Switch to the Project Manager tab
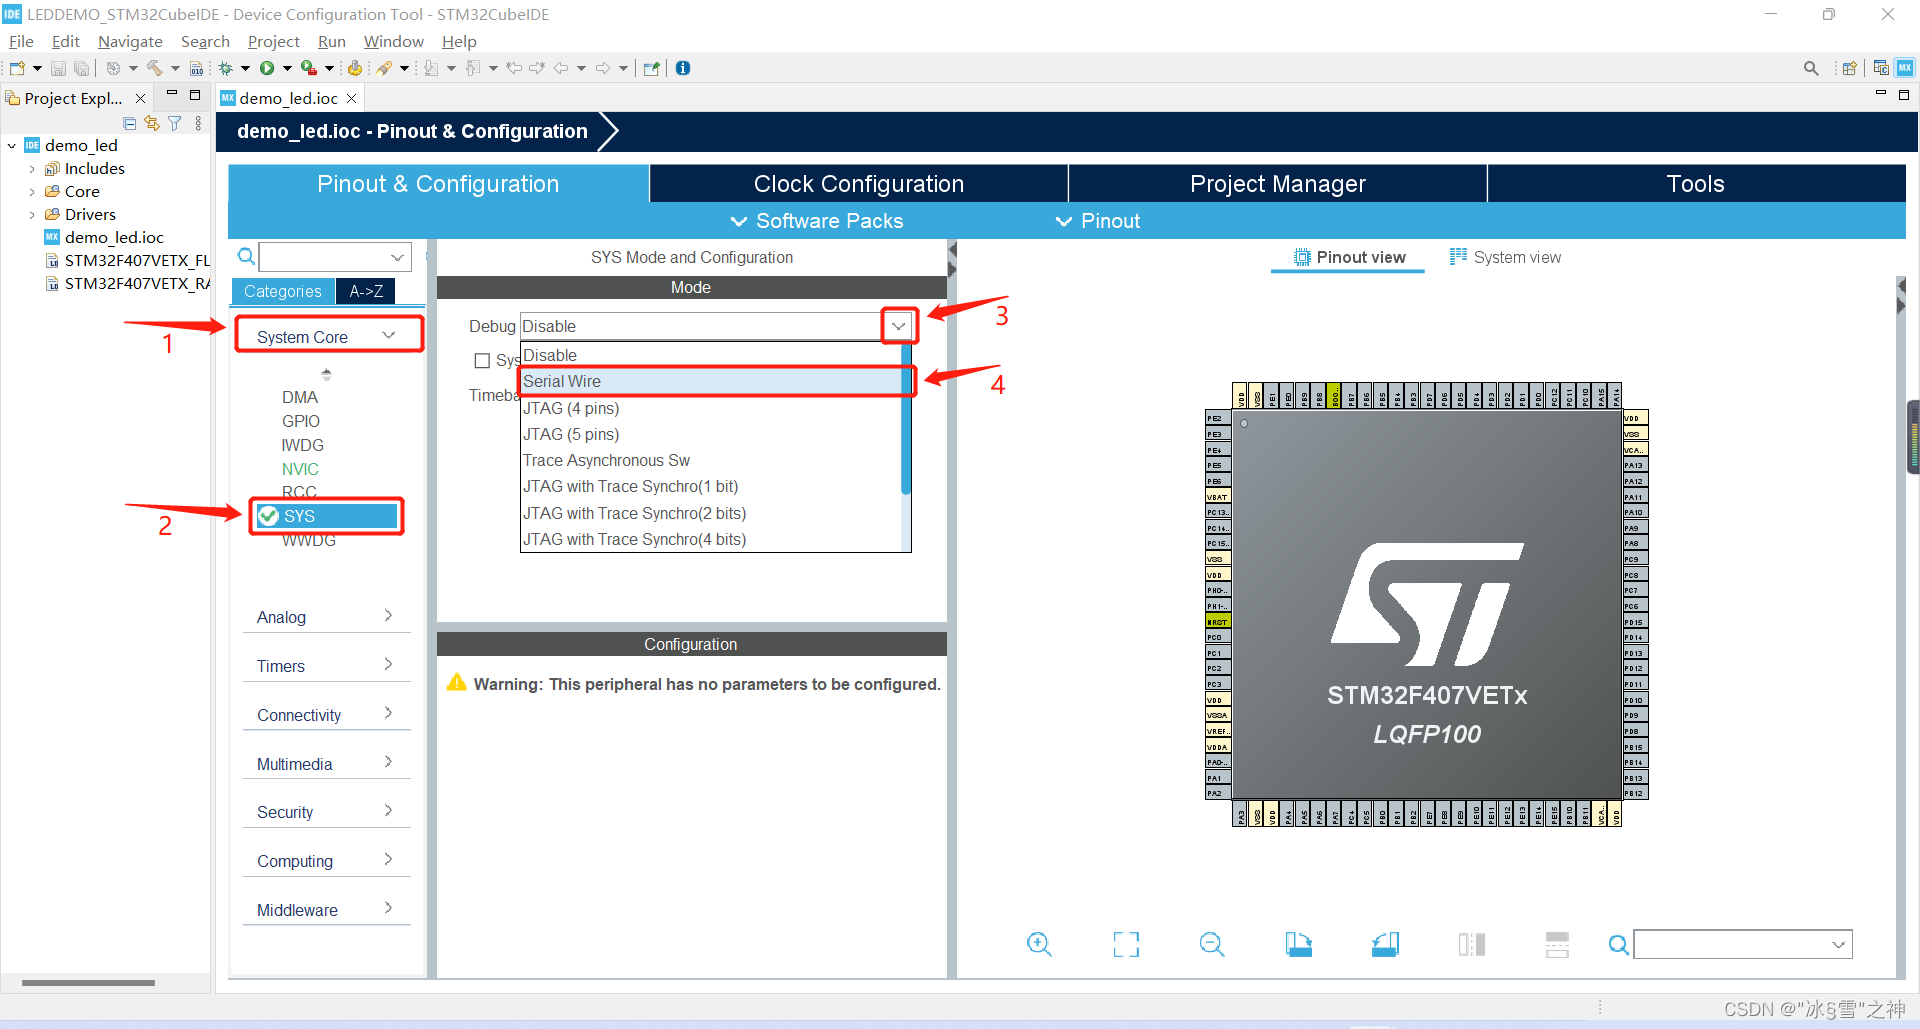The height and width of the screenshot is (1029, 1920). click(x=1277, y=184)
